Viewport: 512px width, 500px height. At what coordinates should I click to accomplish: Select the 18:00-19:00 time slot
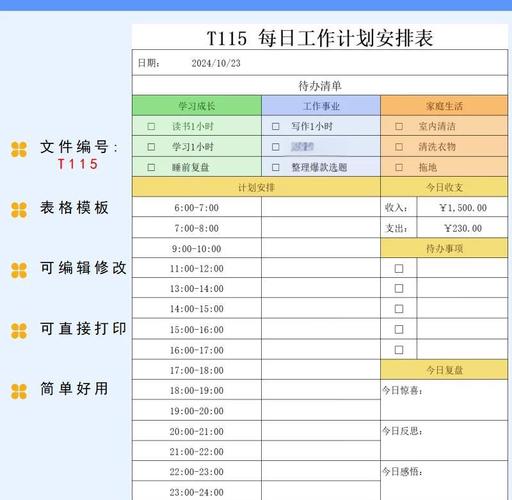197,390
